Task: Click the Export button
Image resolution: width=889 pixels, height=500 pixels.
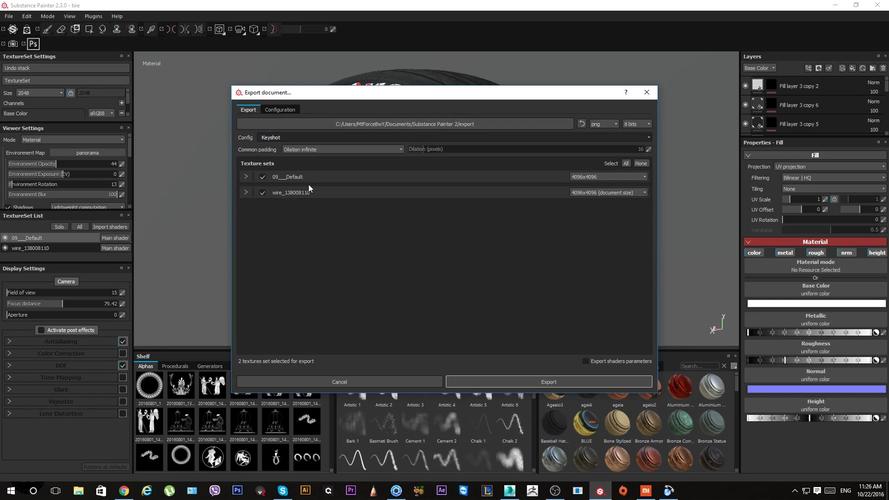Action: tap(549, 382)
